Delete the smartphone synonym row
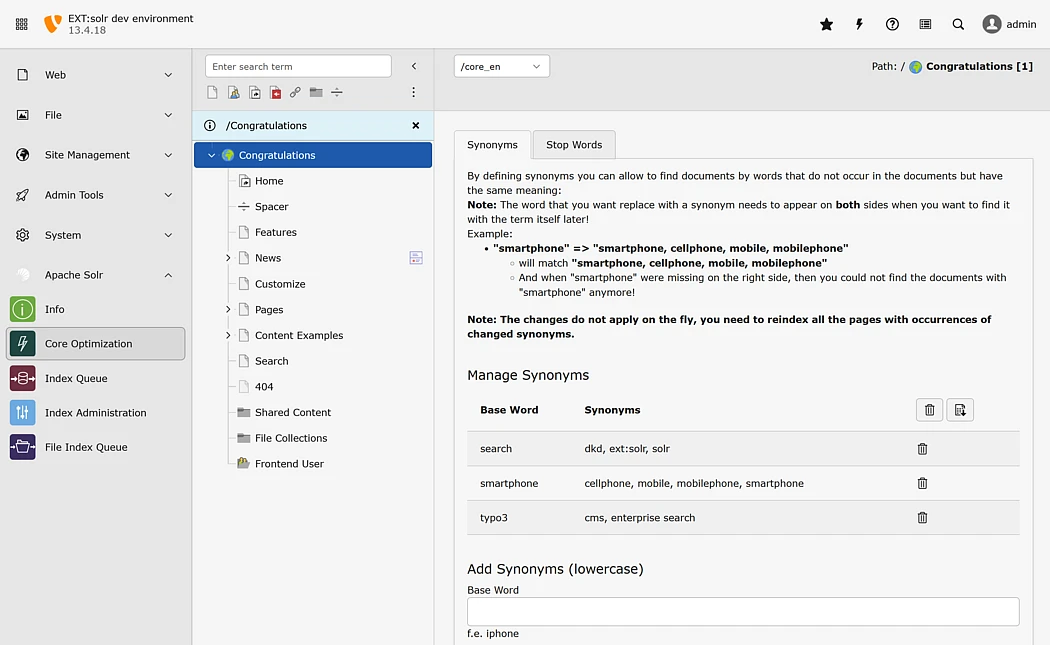Viewport: 1050px width, 645px height. 922,483
